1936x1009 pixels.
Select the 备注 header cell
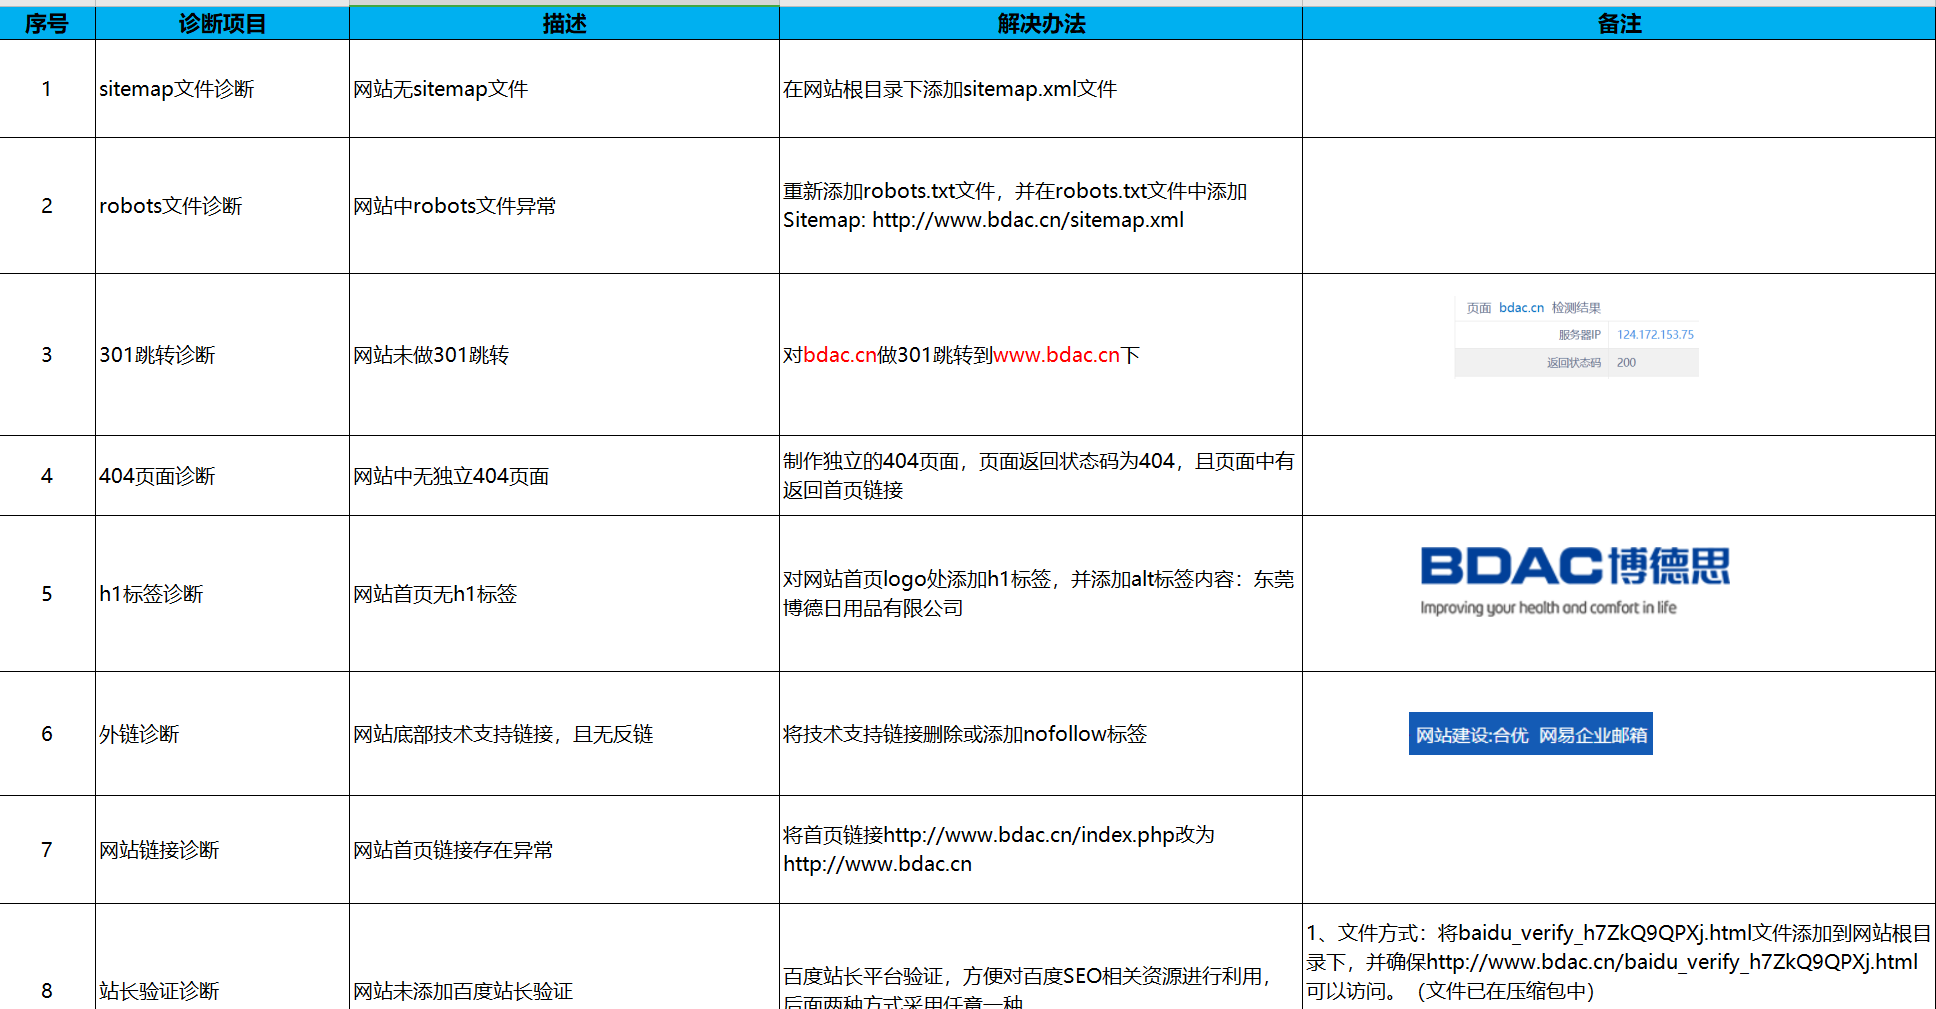point(1618,23)
